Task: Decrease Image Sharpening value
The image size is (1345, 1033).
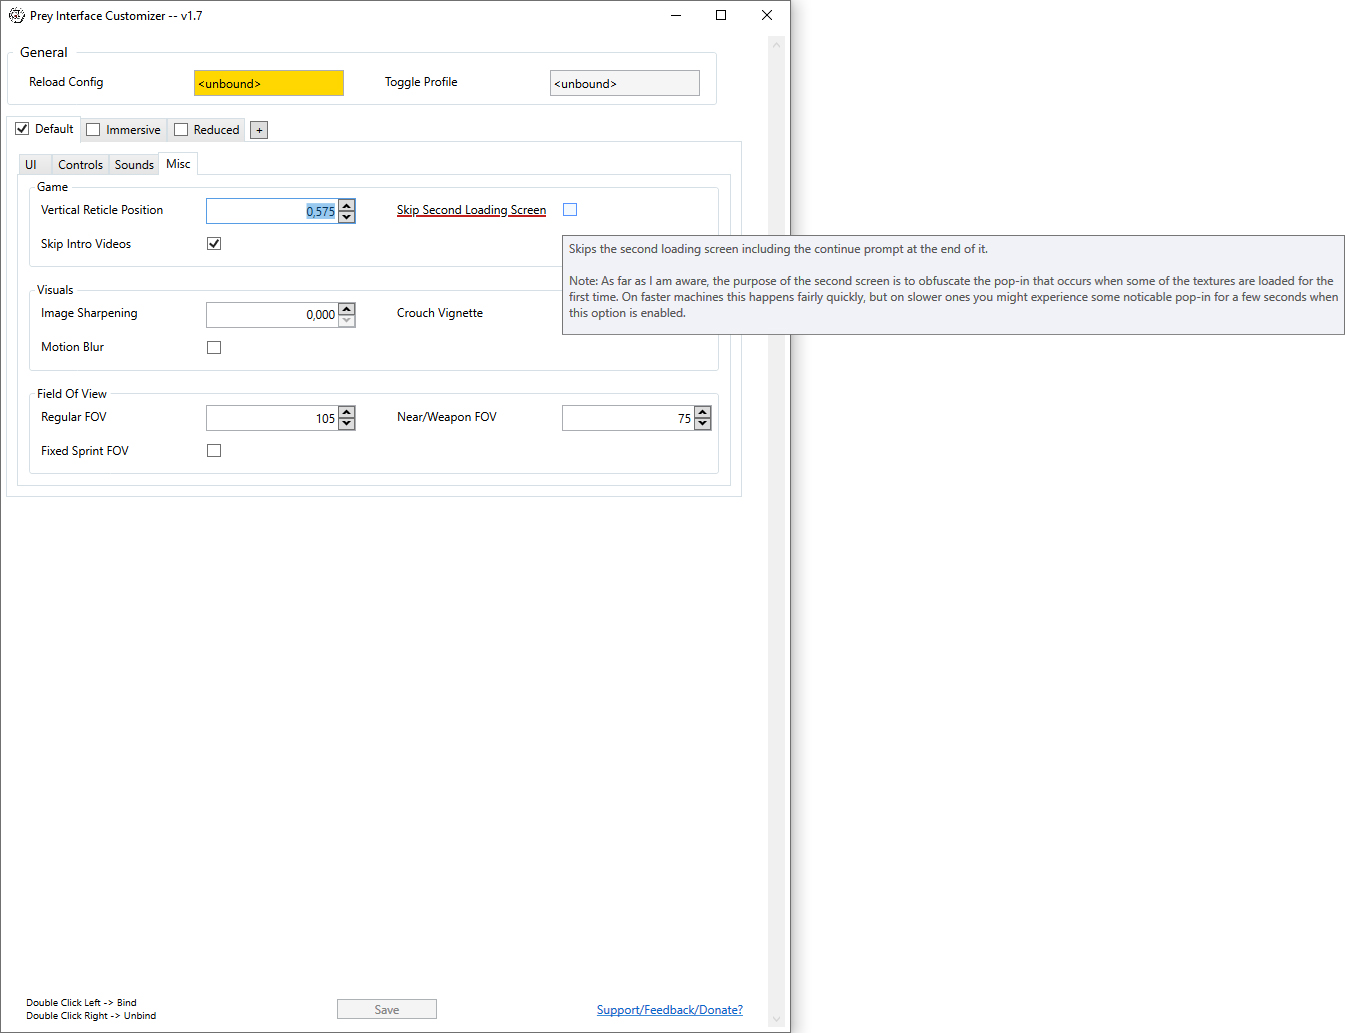Action: click(x=347, y=320)
